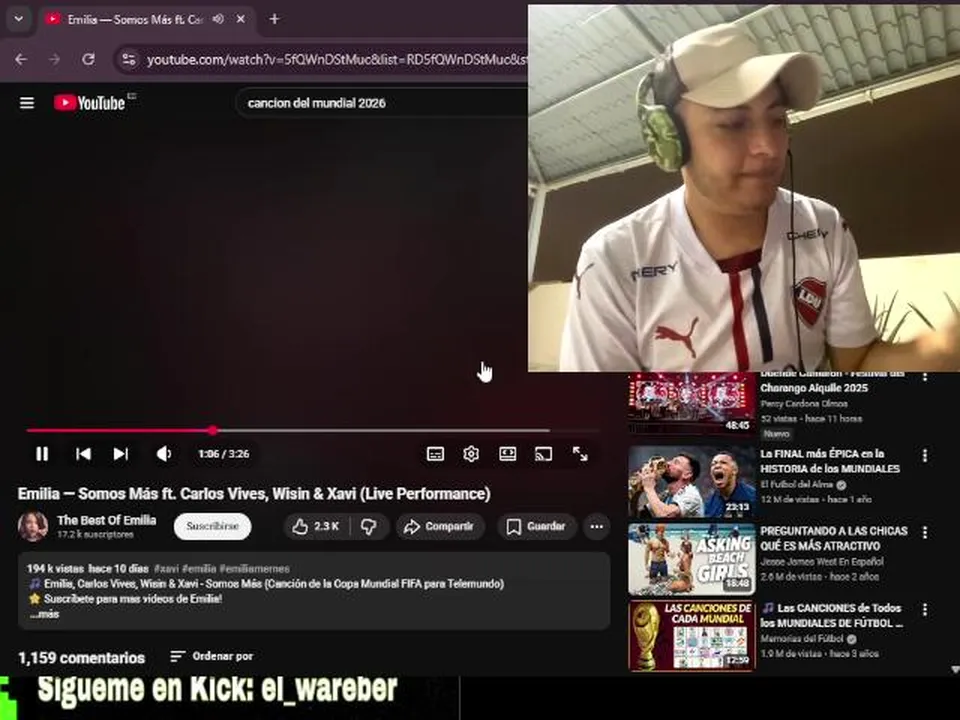
Task: Visit the El Fútbol del Alma channel
Action: point(797,485)
